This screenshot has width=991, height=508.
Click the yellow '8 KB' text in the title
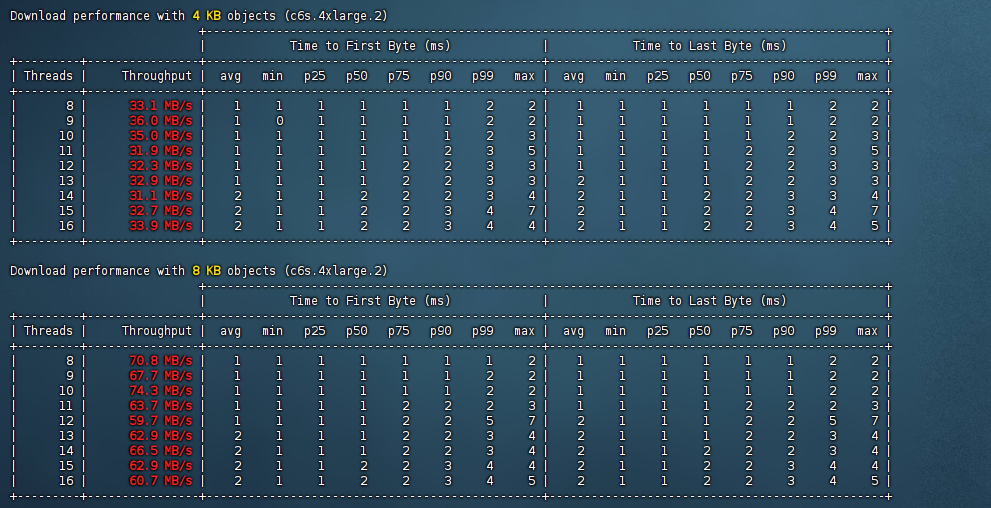207,270
